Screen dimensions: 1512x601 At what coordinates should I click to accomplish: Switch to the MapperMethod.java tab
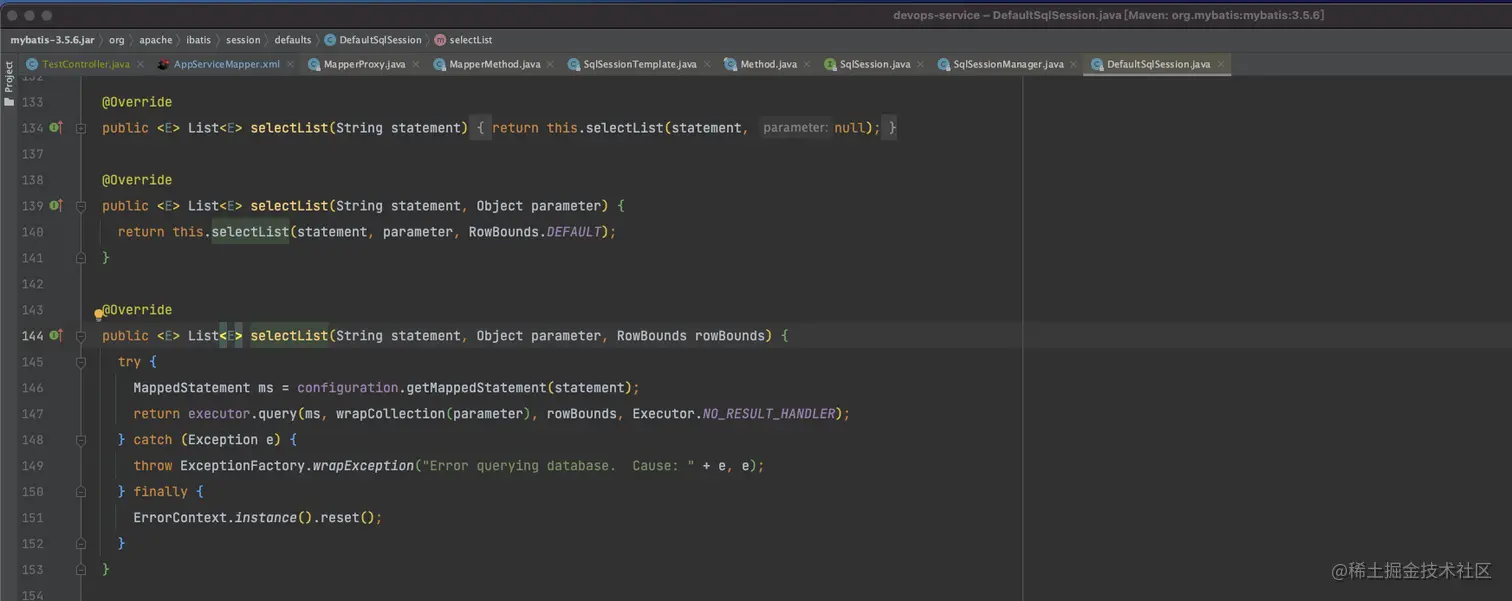pyautogui.click(x=494, y=64)
